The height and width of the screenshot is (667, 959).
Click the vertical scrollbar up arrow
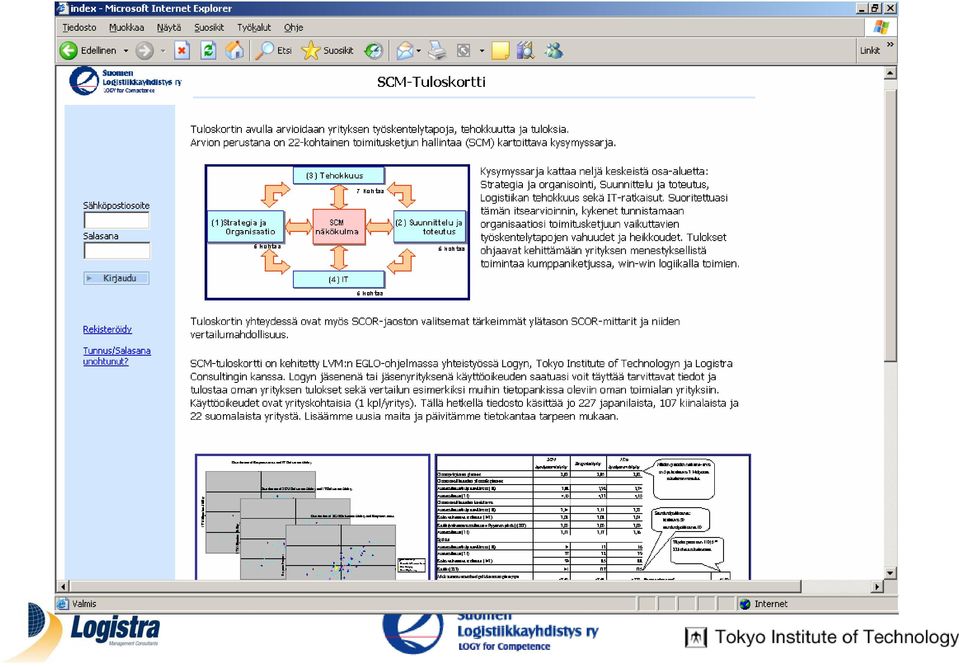890,73
